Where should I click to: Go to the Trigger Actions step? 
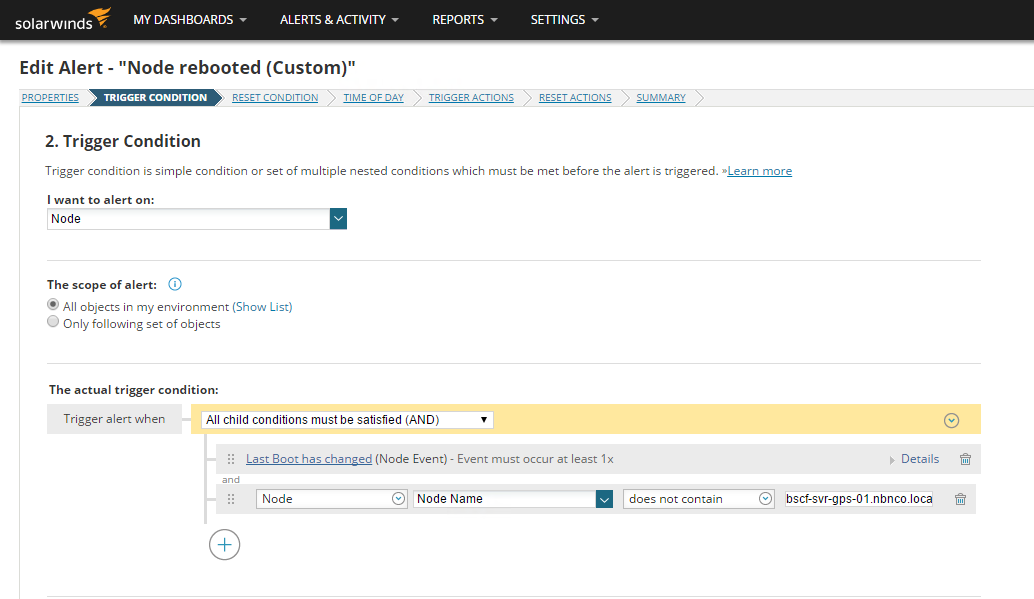pos(471,98)
